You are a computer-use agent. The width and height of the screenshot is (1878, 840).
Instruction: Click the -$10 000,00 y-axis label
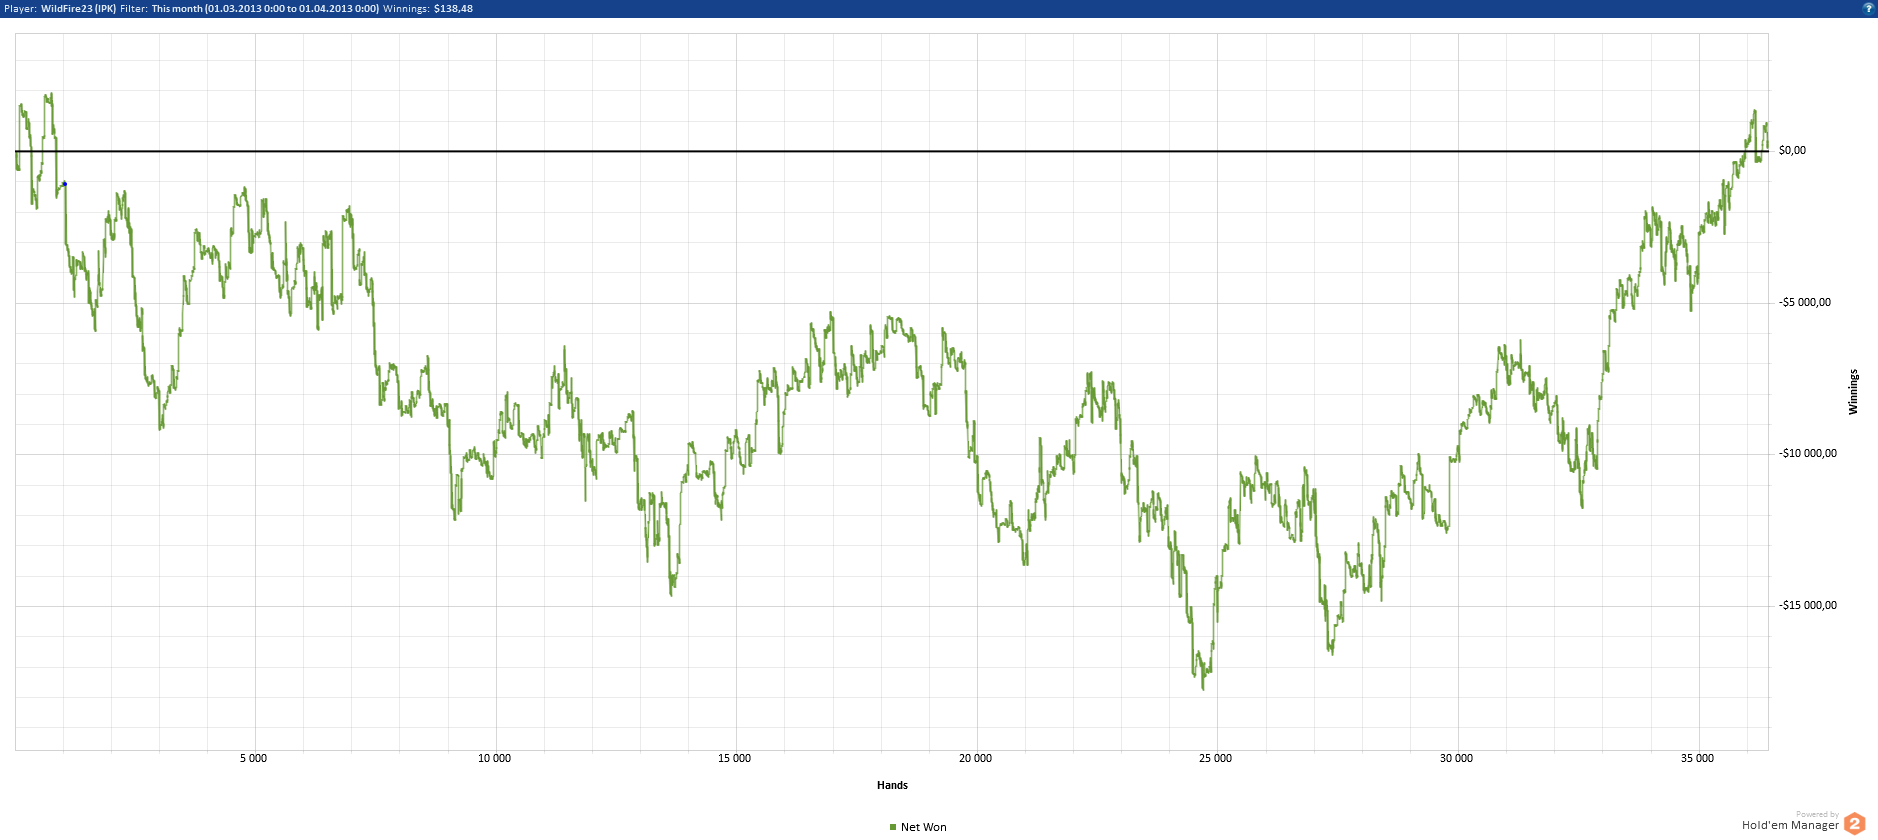(1807, 453)
